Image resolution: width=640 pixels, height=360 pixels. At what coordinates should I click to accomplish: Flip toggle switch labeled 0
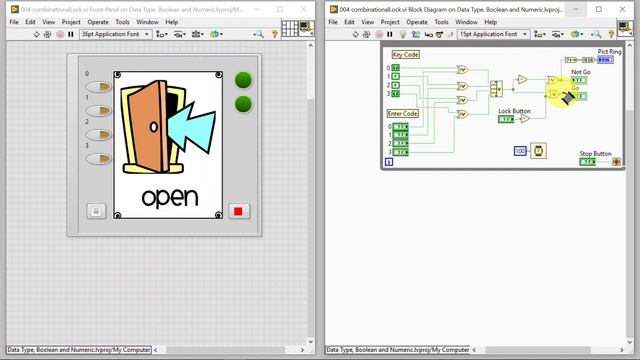coord(98,87)
